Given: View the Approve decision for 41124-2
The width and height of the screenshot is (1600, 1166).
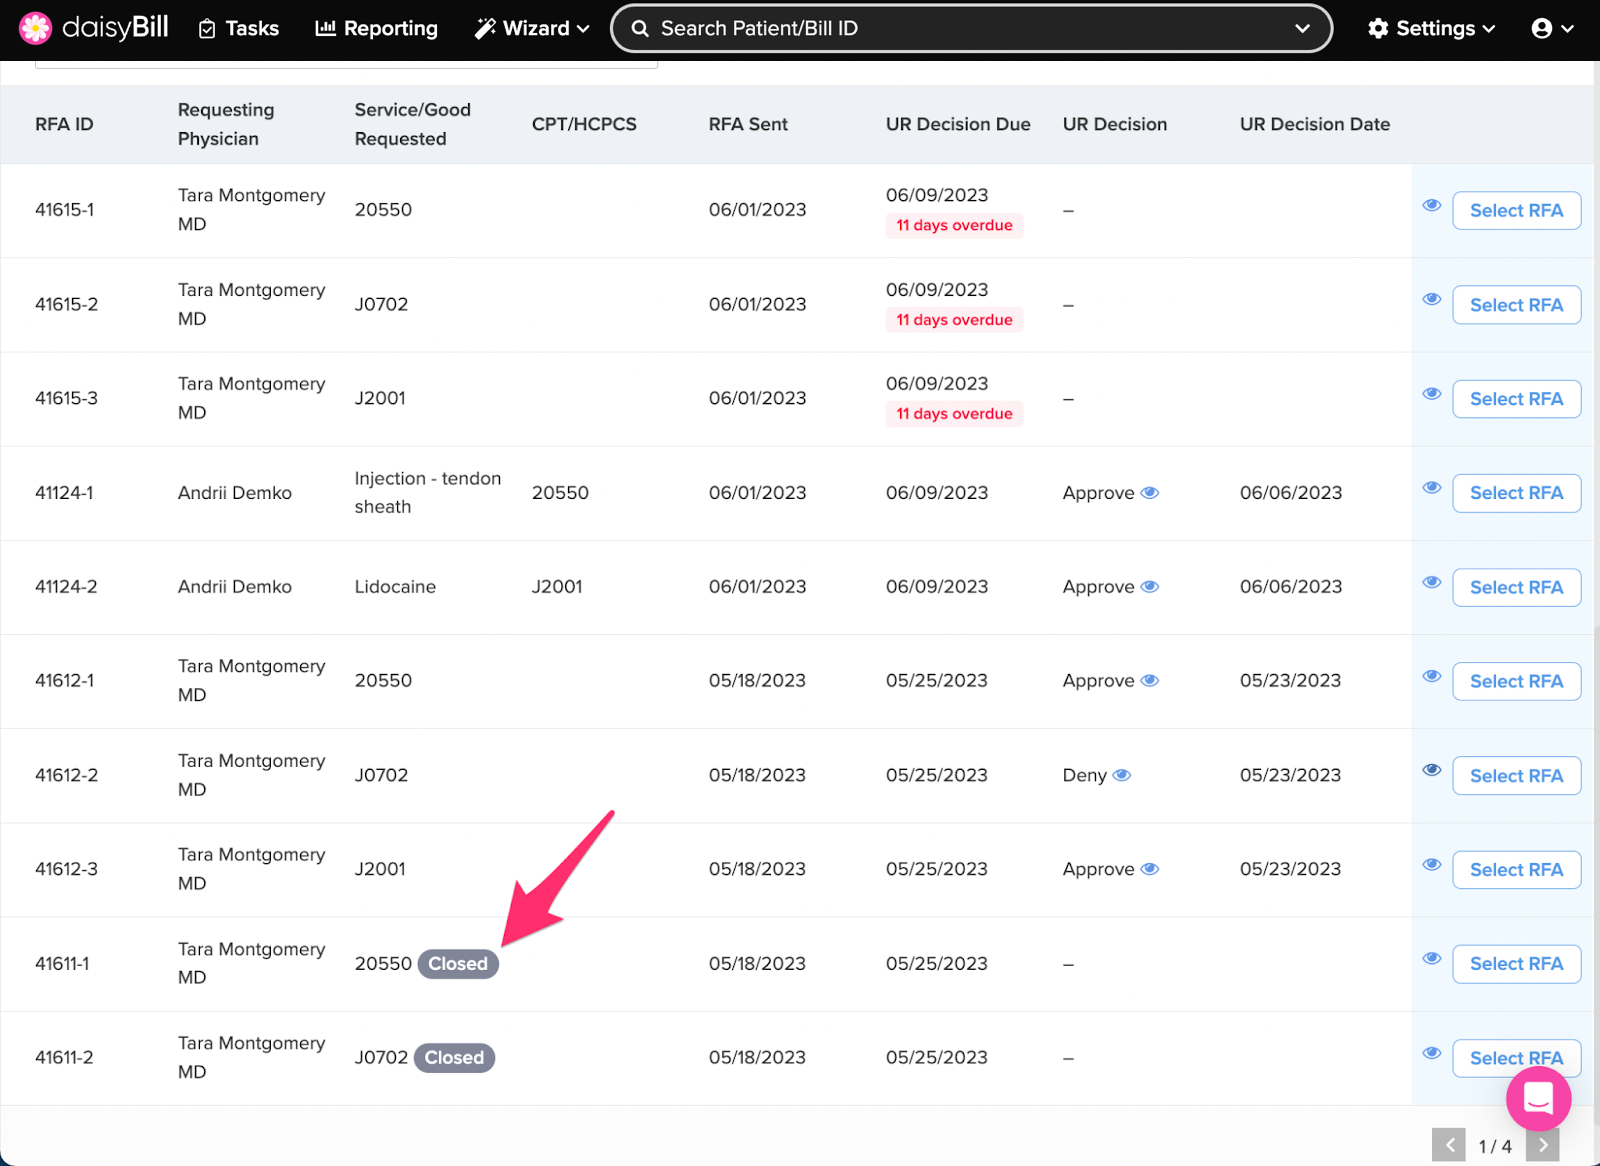Looking at the screenshot, I should pos(1150,586).
